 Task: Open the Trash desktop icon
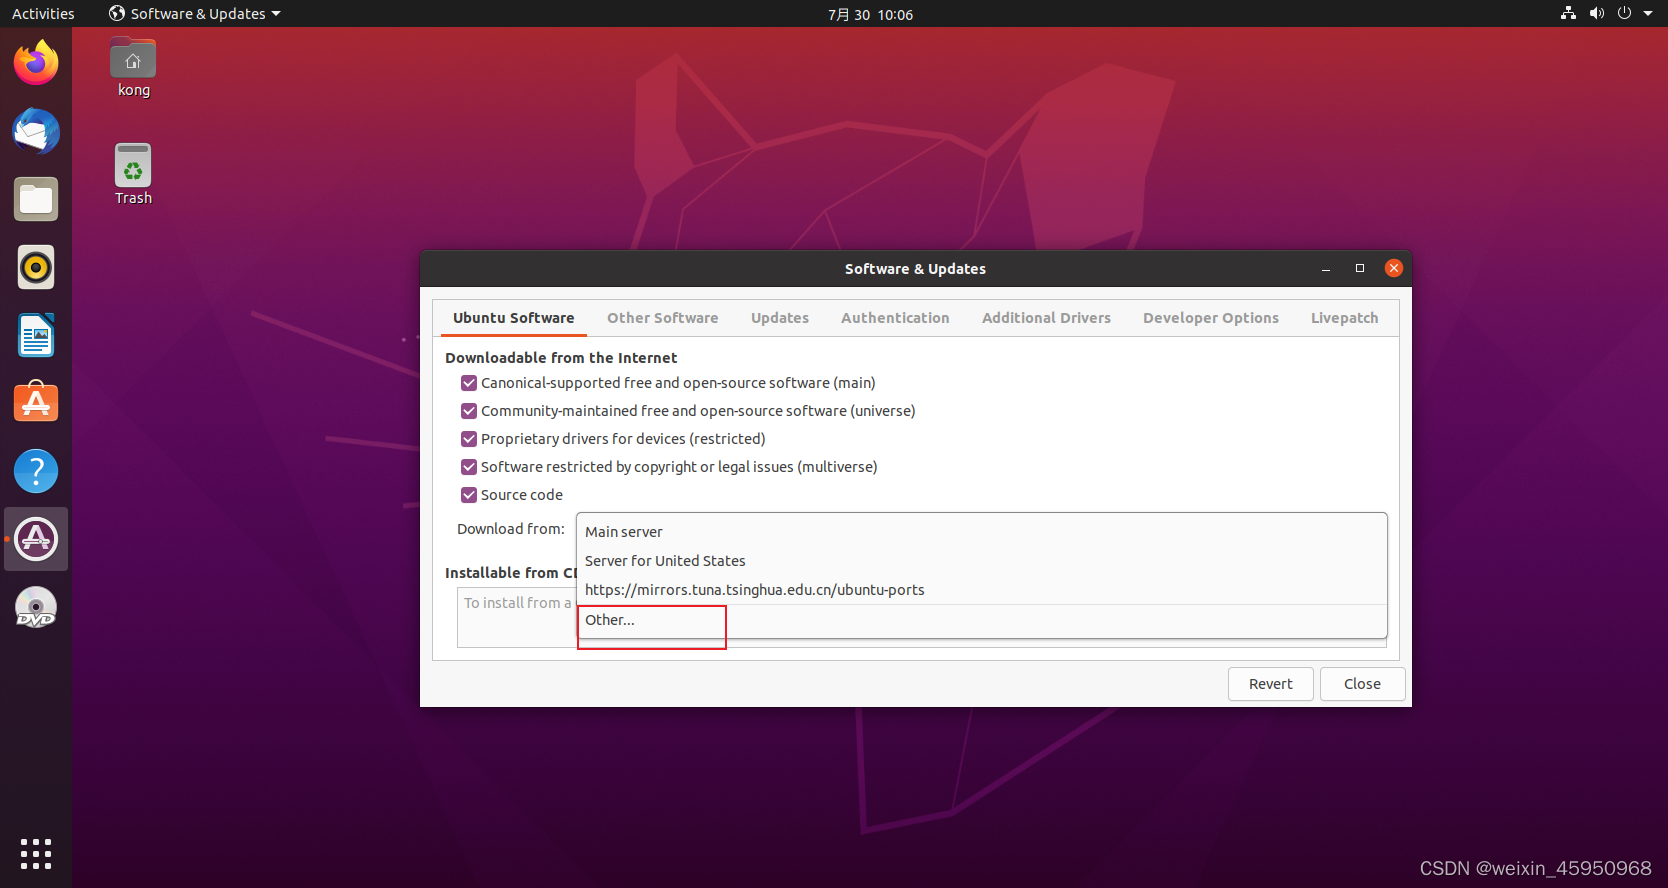pyautogui.click(x=133, y=175)
